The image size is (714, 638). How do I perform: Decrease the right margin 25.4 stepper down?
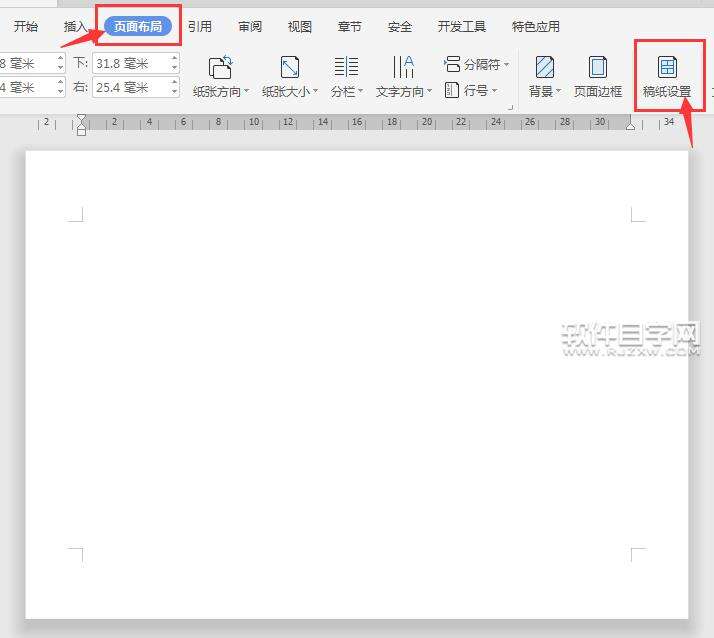[x=175, y=92]
